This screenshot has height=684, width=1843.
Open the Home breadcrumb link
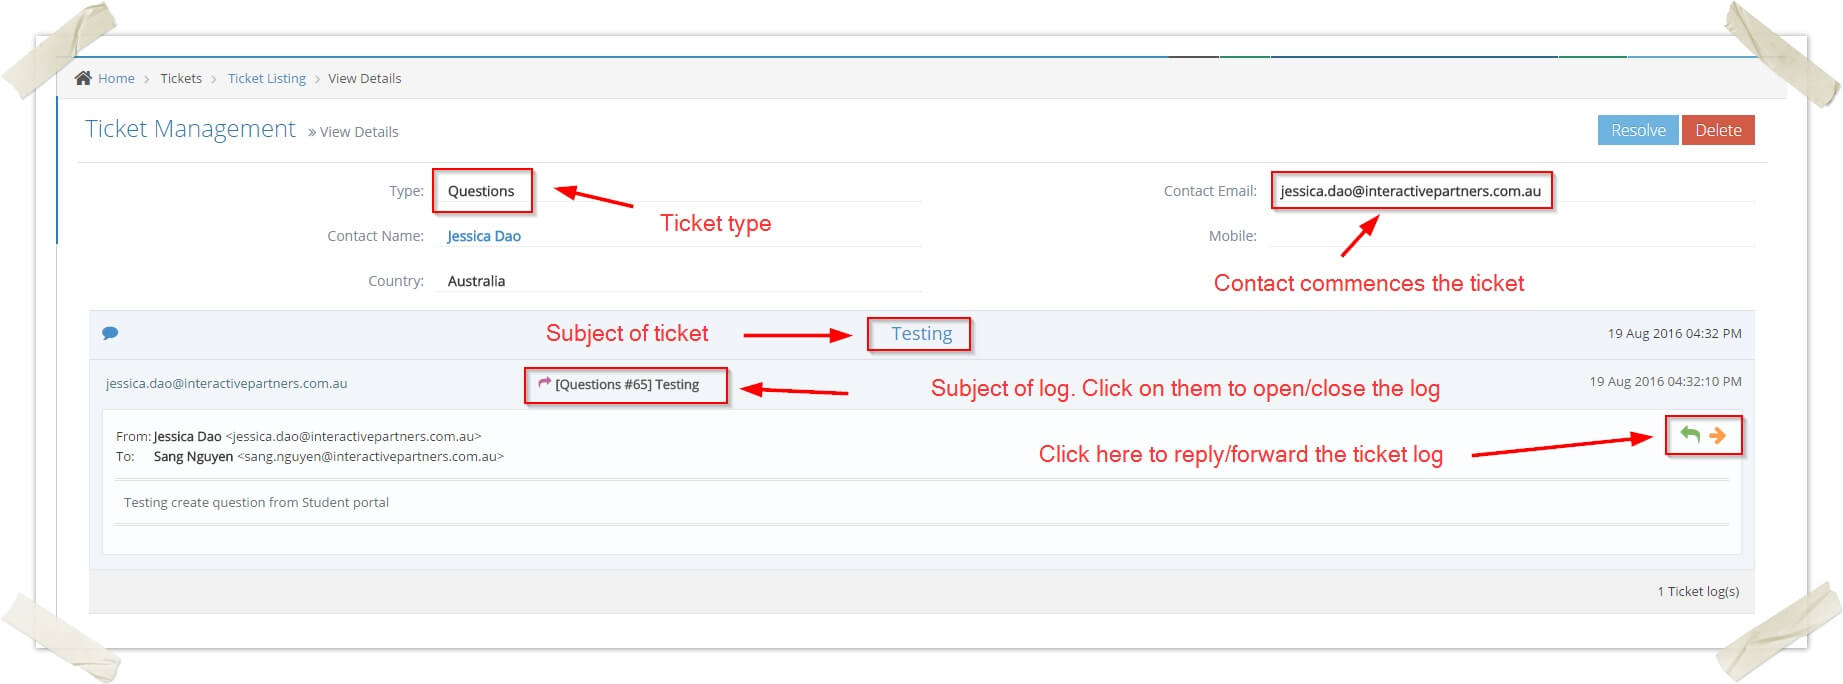pos(116,78)
